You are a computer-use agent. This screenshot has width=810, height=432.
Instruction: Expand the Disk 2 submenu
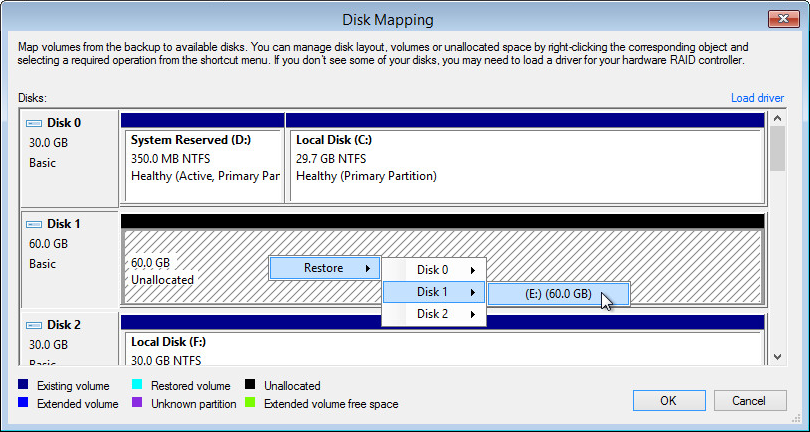pyautogui.click(x=434, y=314)
